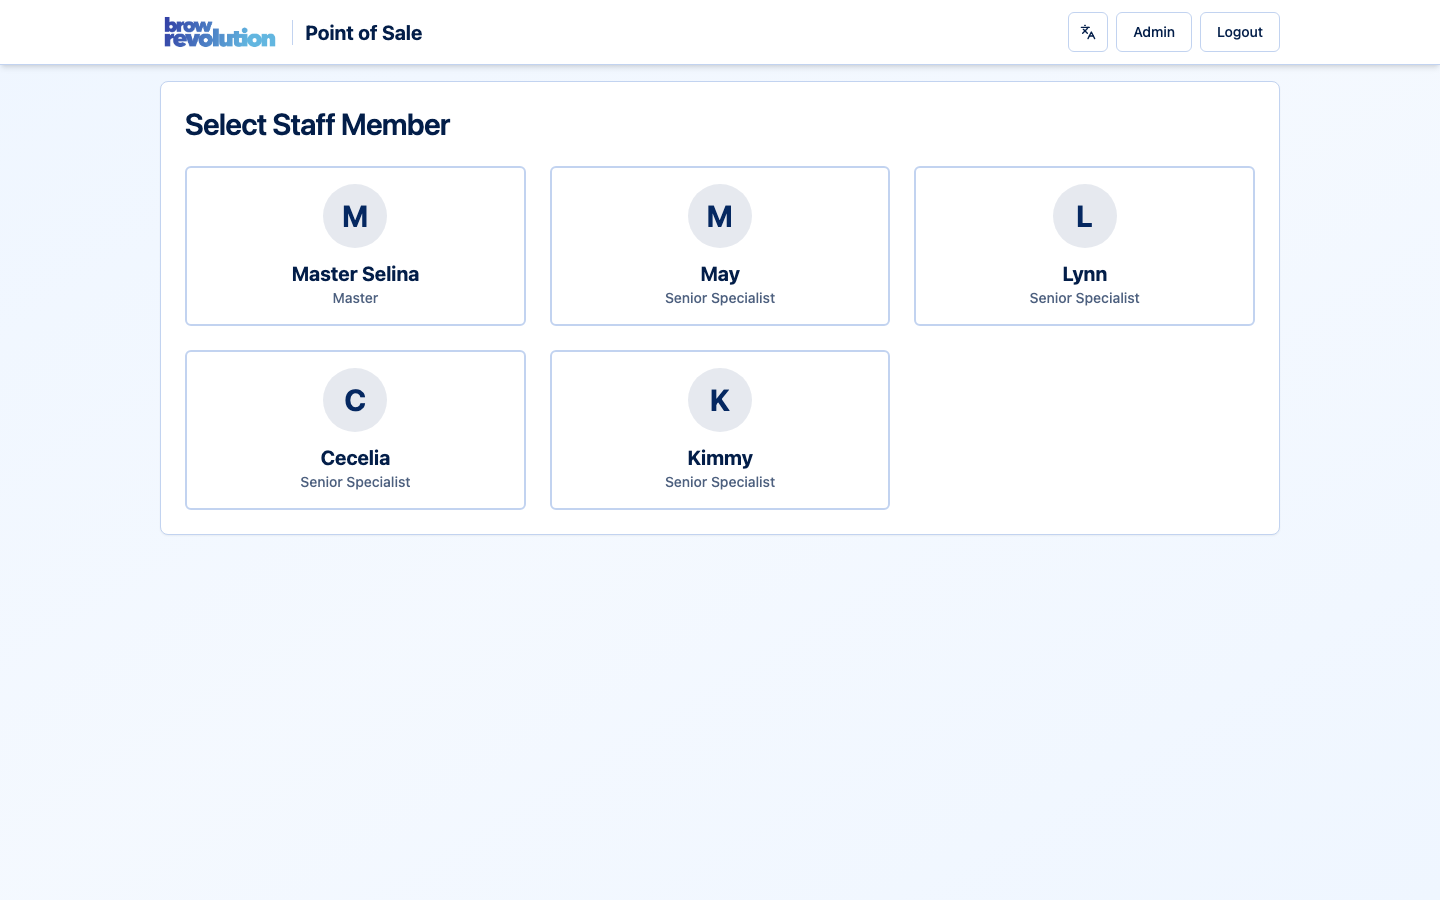This screenshot has height=900, width=1440.
Task: Click 'Senior Specialist' label under Kimmy
Action: coord(720,482)
